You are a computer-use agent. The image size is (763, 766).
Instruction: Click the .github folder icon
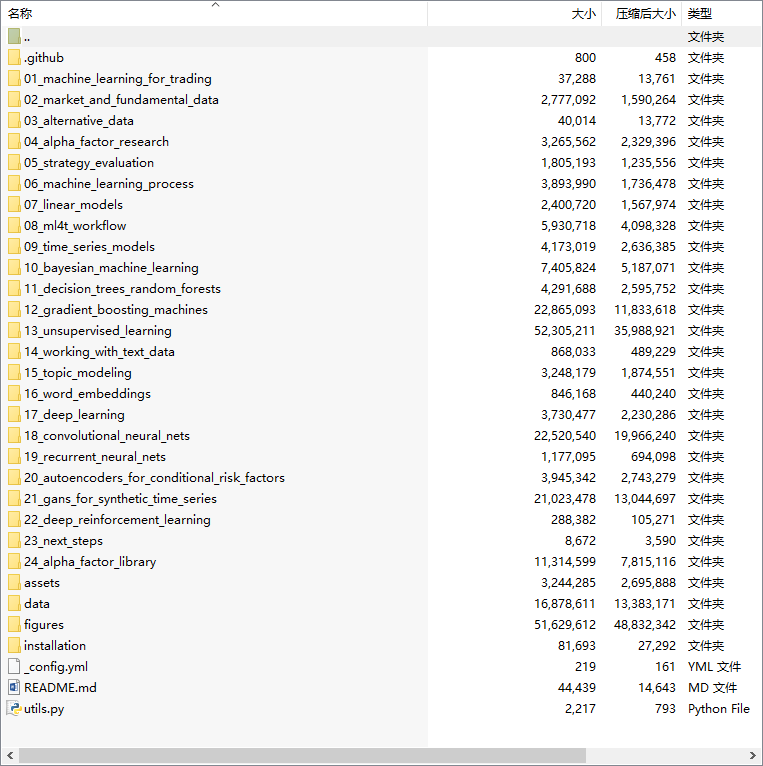tap(14, 57)
